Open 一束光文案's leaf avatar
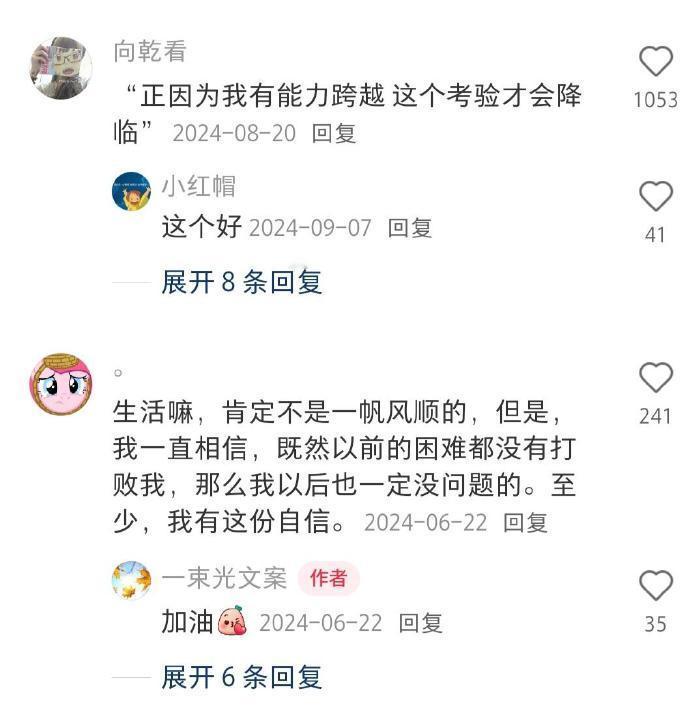 tap(131, 580)
